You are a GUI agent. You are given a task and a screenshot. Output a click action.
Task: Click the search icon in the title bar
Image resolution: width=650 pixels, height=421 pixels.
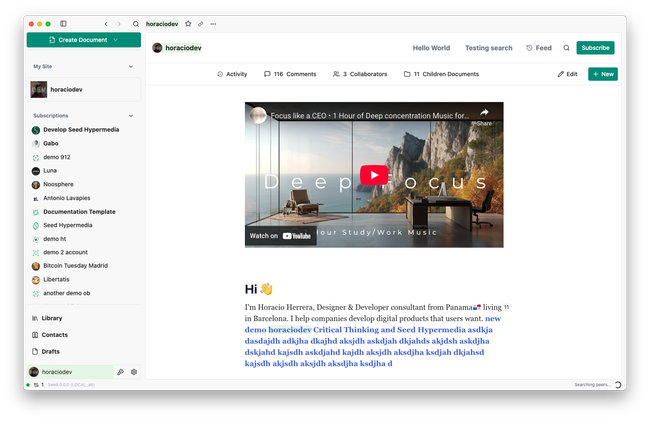136,23
